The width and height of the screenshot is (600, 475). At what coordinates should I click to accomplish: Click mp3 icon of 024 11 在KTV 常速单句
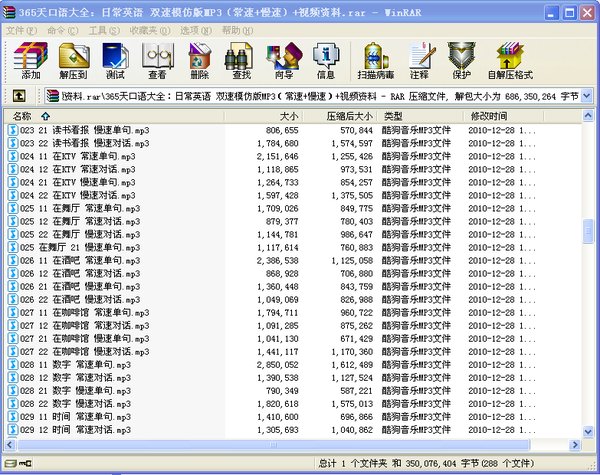tap(13, 156)
